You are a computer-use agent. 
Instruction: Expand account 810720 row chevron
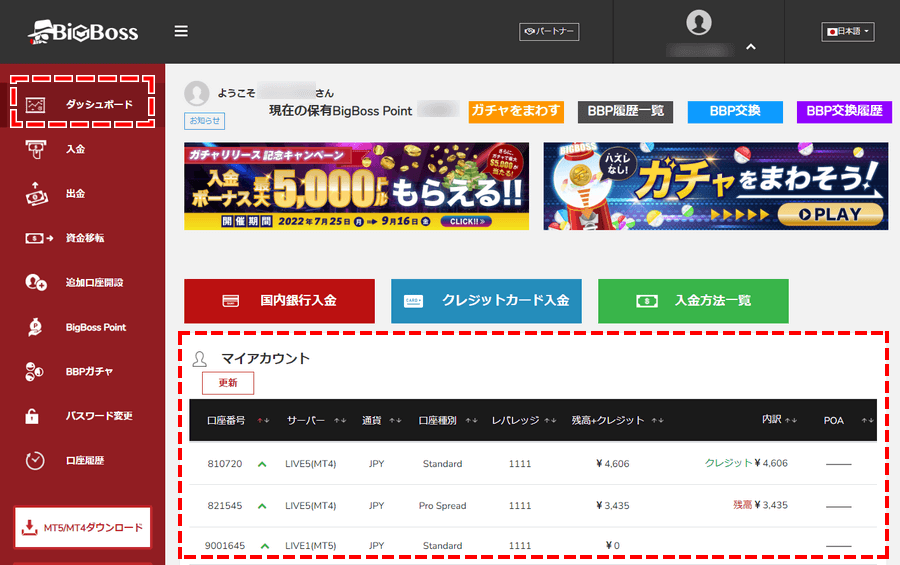pos(262,464)
